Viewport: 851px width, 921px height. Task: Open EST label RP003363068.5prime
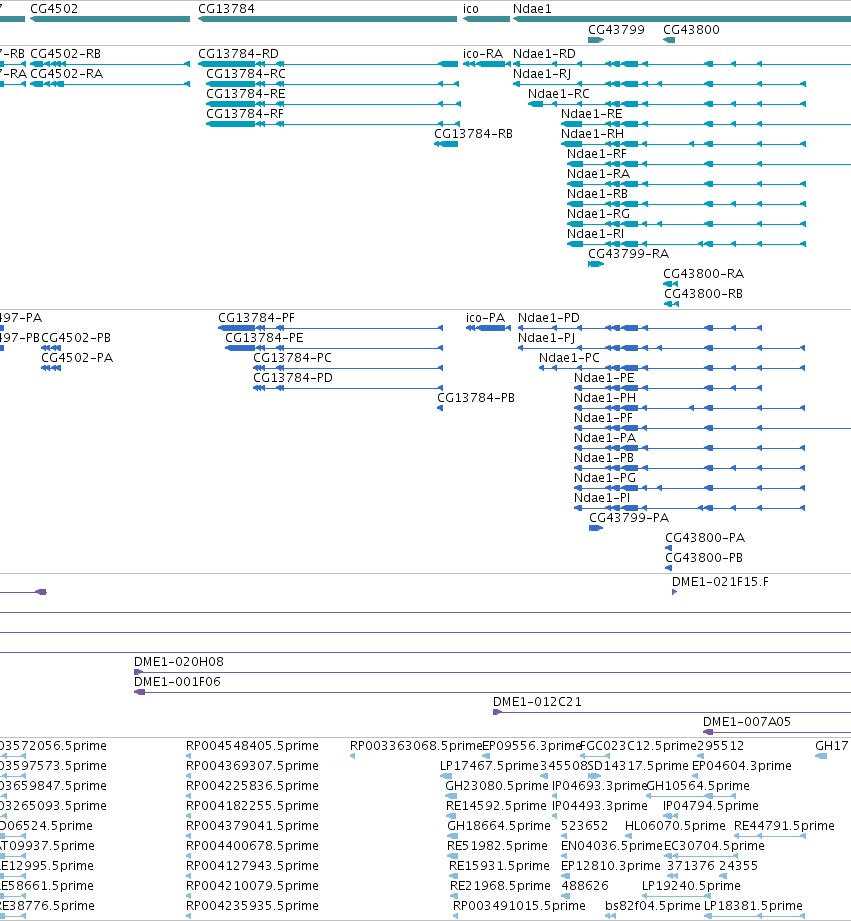click(416, 745)
